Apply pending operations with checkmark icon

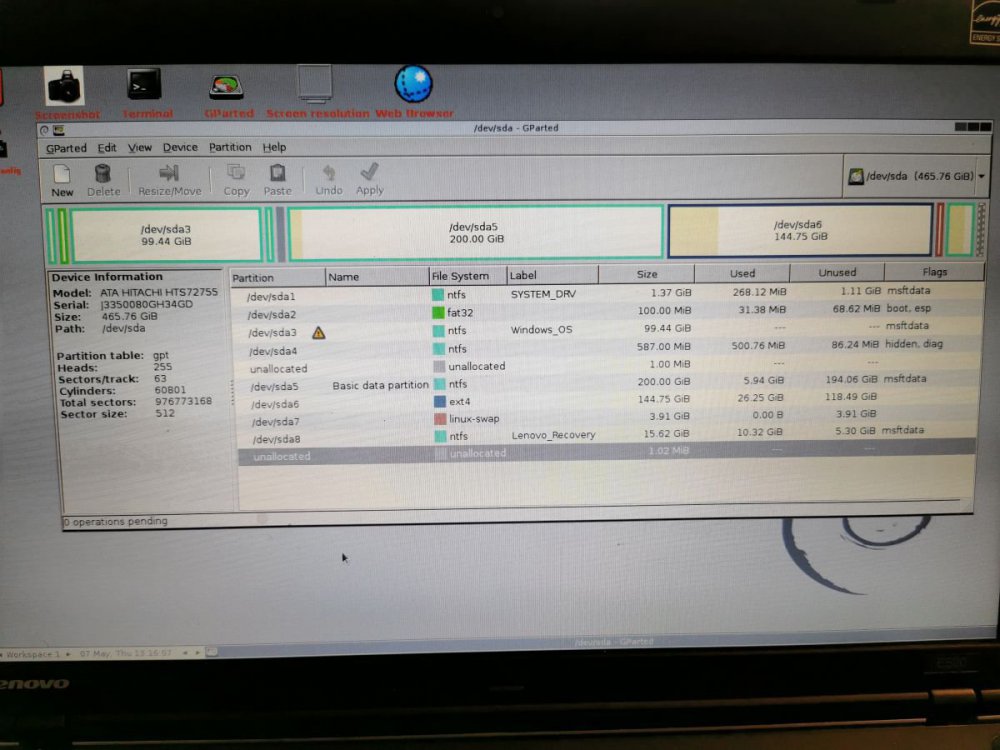(370, 173)
